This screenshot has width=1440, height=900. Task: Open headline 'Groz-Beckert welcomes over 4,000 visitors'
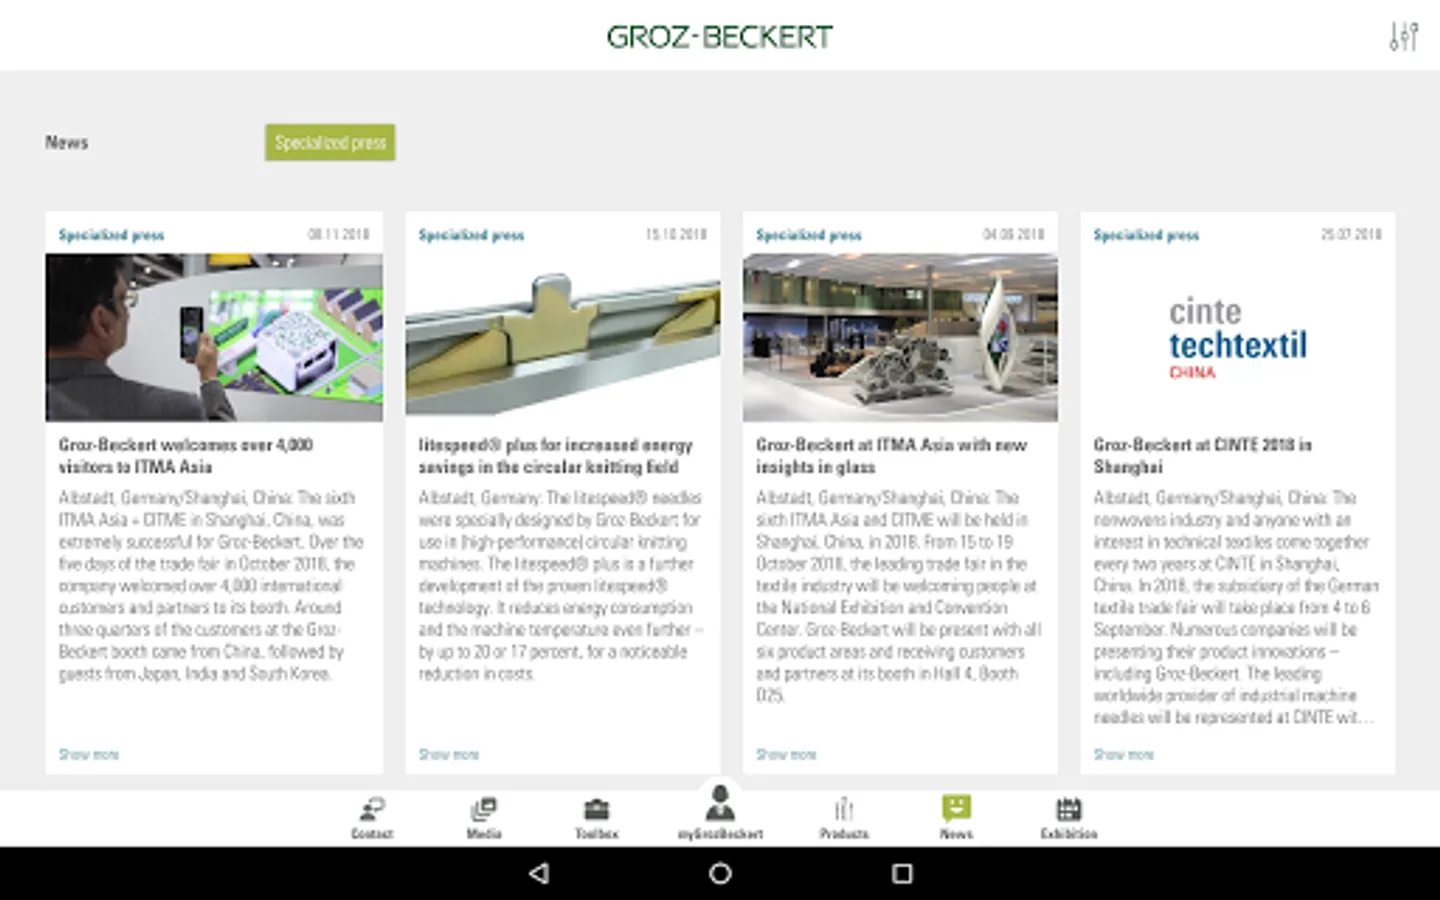click(186, 455)
